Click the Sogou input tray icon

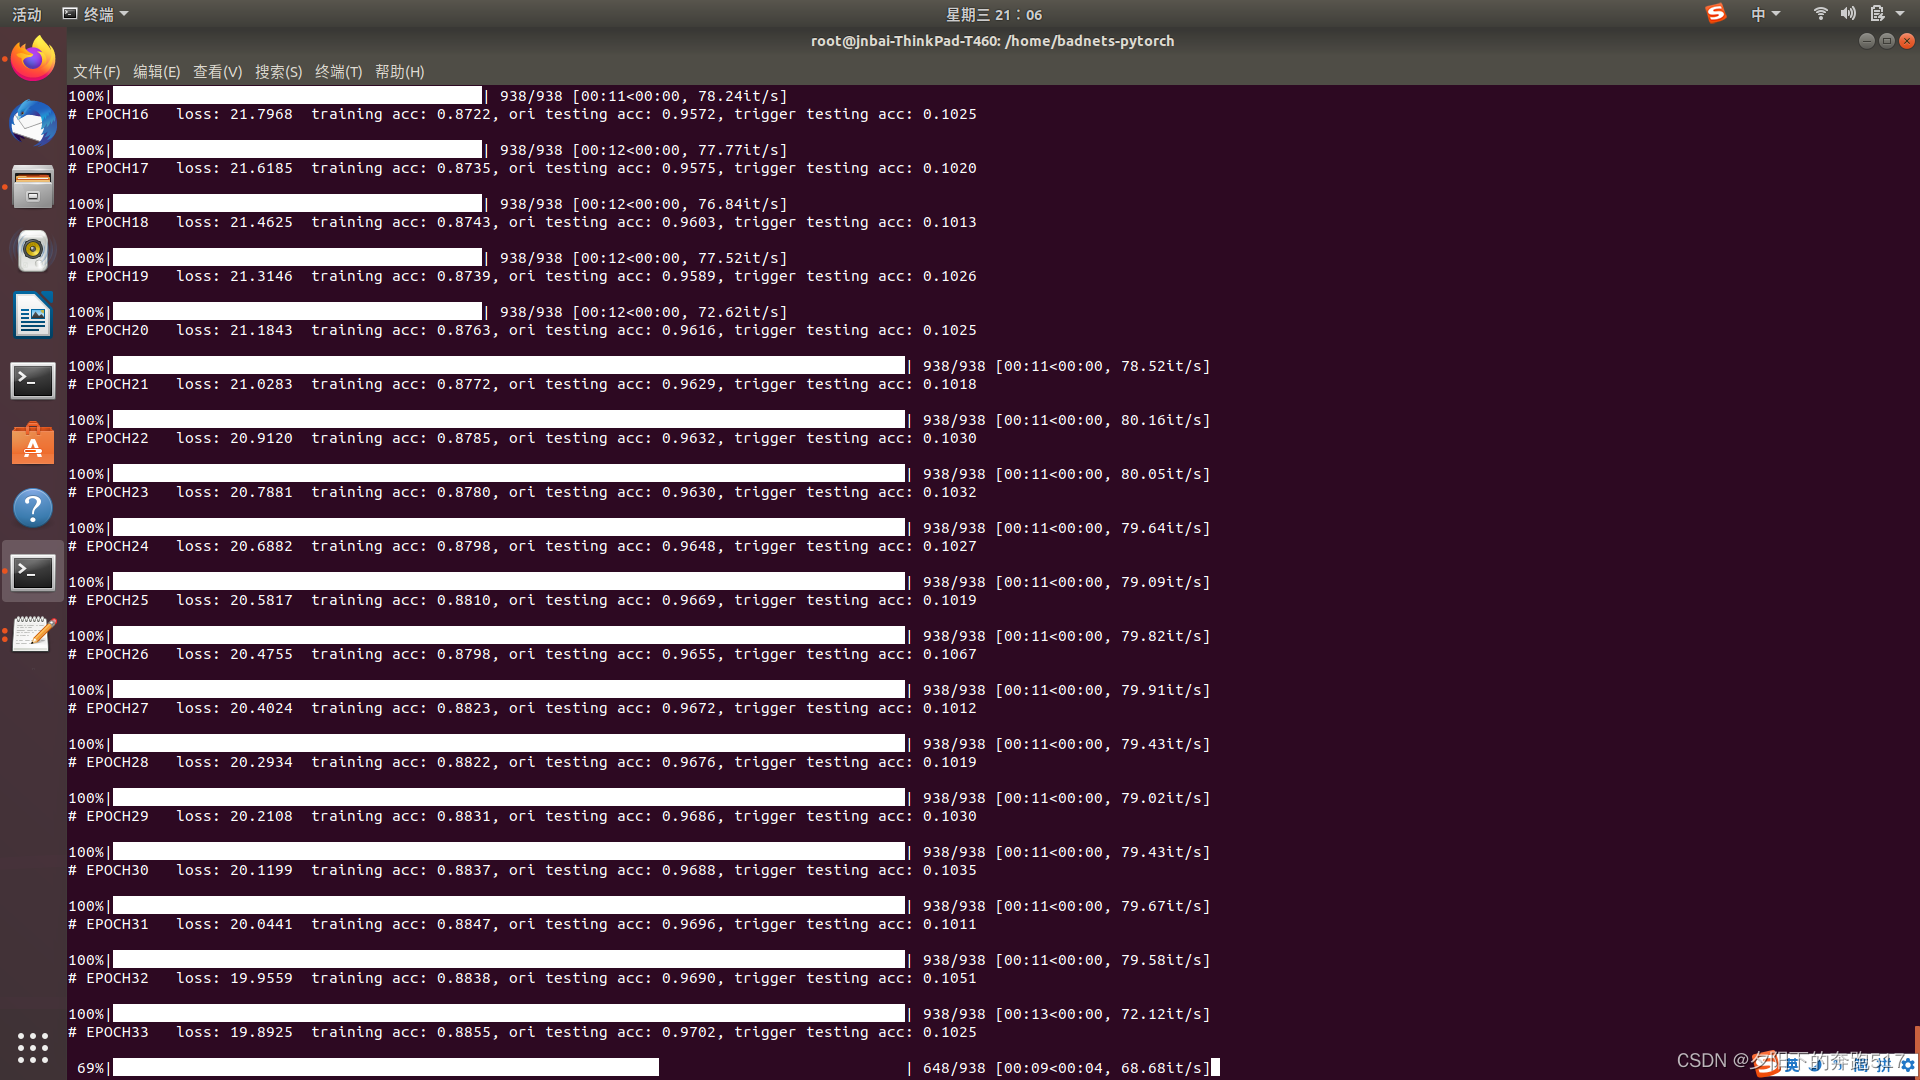1716,14
